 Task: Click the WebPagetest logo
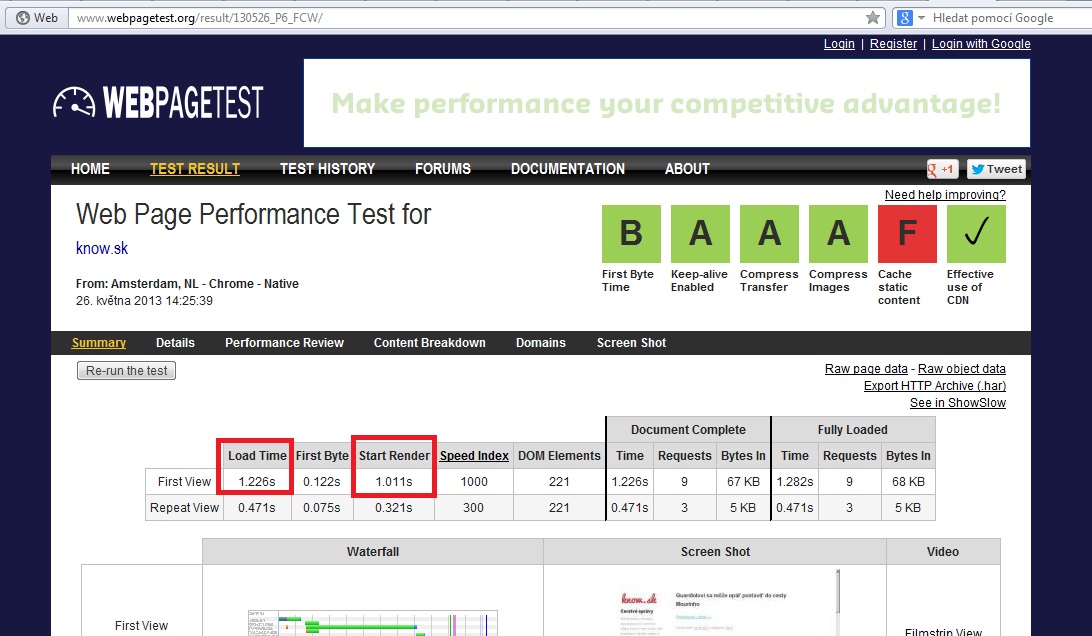point(158,102)
